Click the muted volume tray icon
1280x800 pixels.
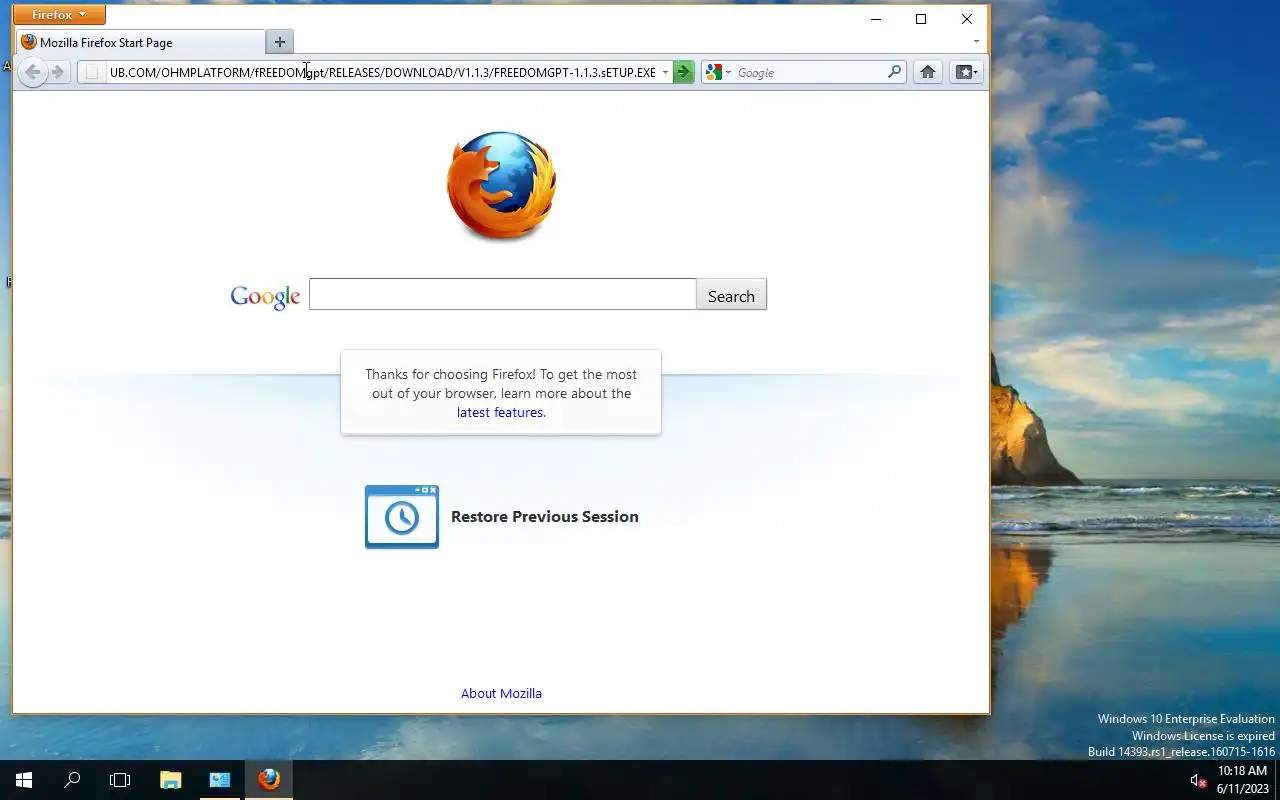click(1197, 781)
